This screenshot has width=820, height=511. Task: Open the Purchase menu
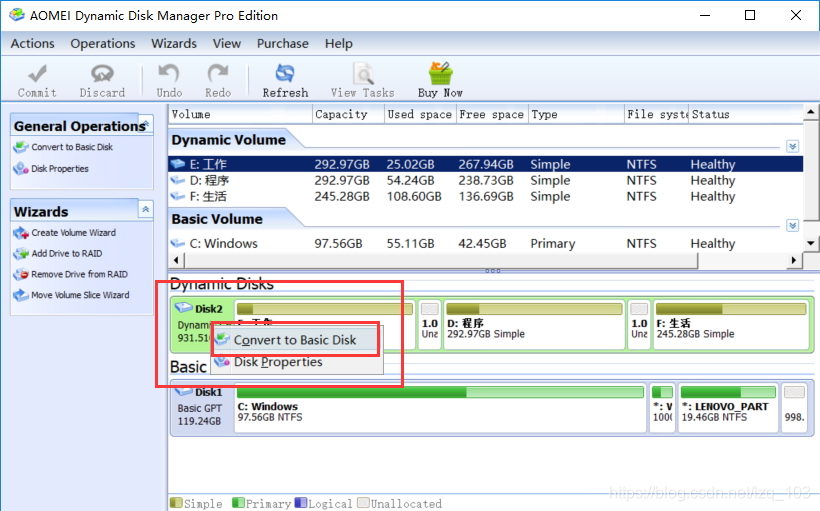point(283,43)
